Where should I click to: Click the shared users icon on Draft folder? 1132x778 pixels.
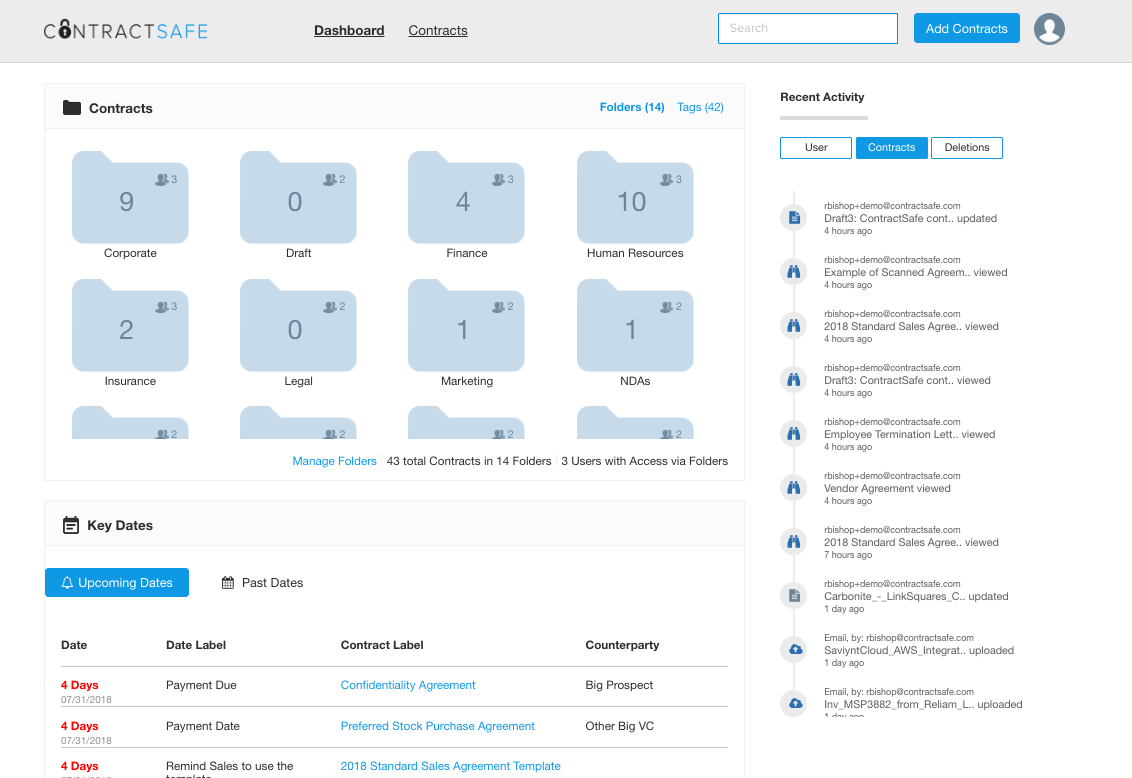[x=333, y=180]
